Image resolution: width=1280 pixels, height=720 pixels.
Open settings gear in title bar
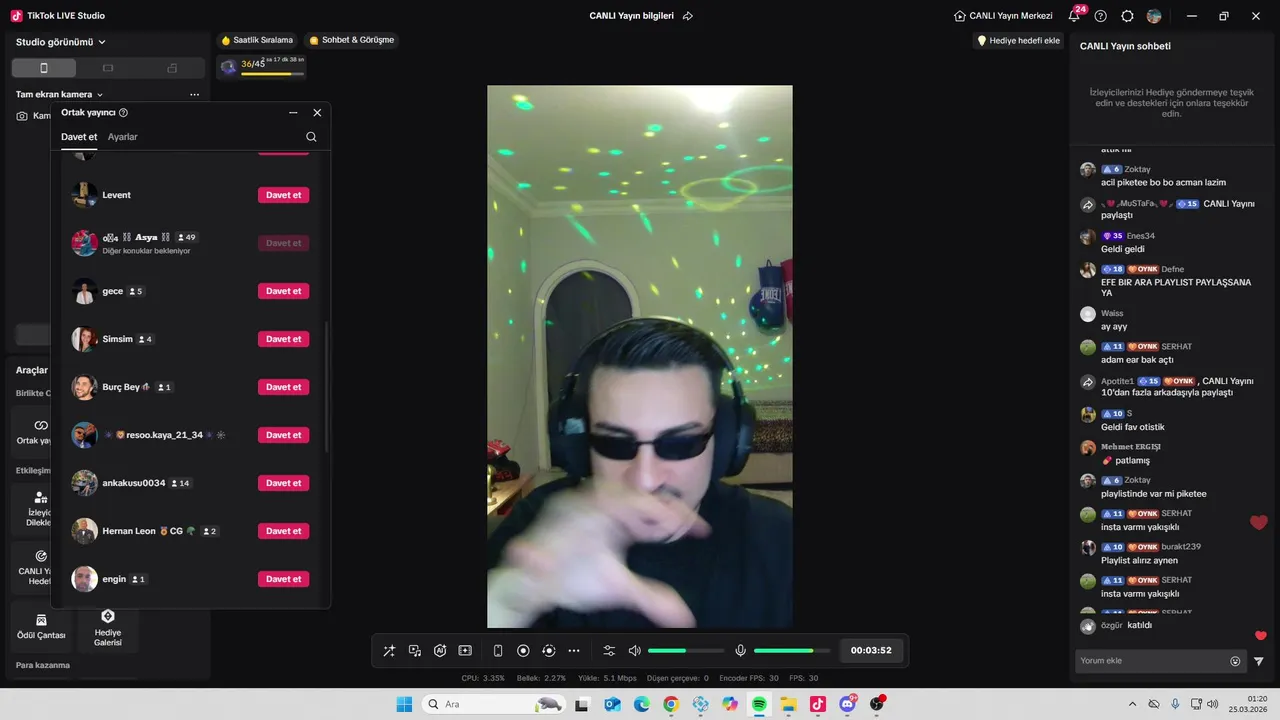1127,16
